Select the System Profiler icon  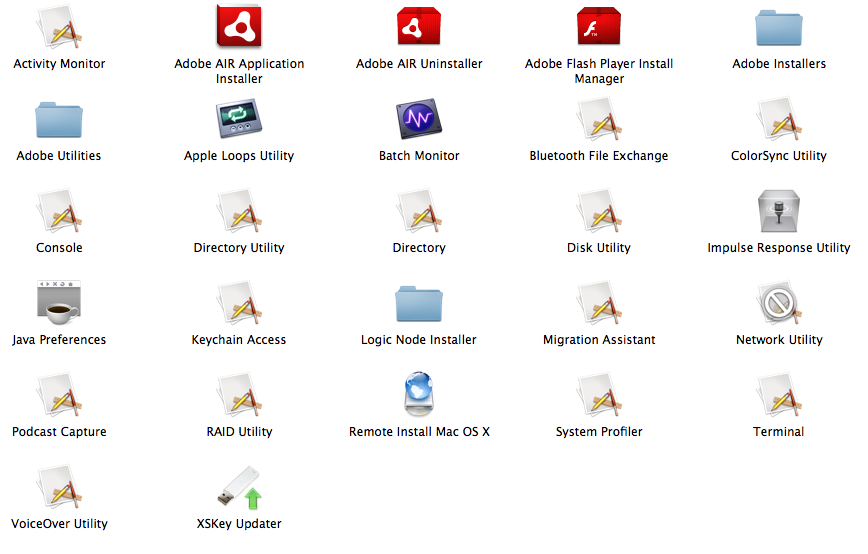599,394
